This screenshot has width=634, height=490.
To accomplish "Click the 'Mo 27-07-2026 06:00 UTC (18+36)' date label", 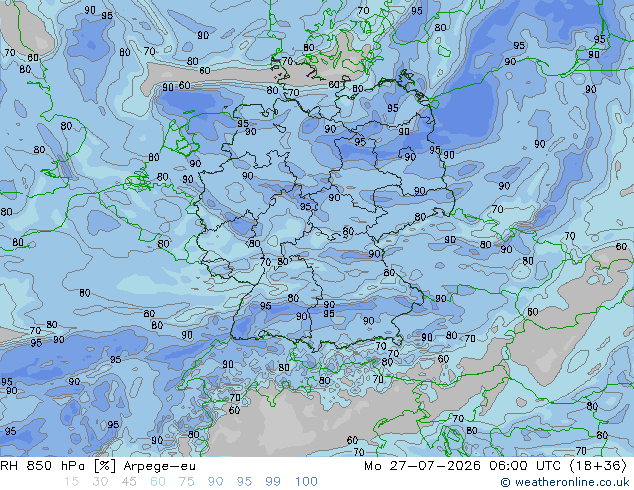I will tap(495, 466).
